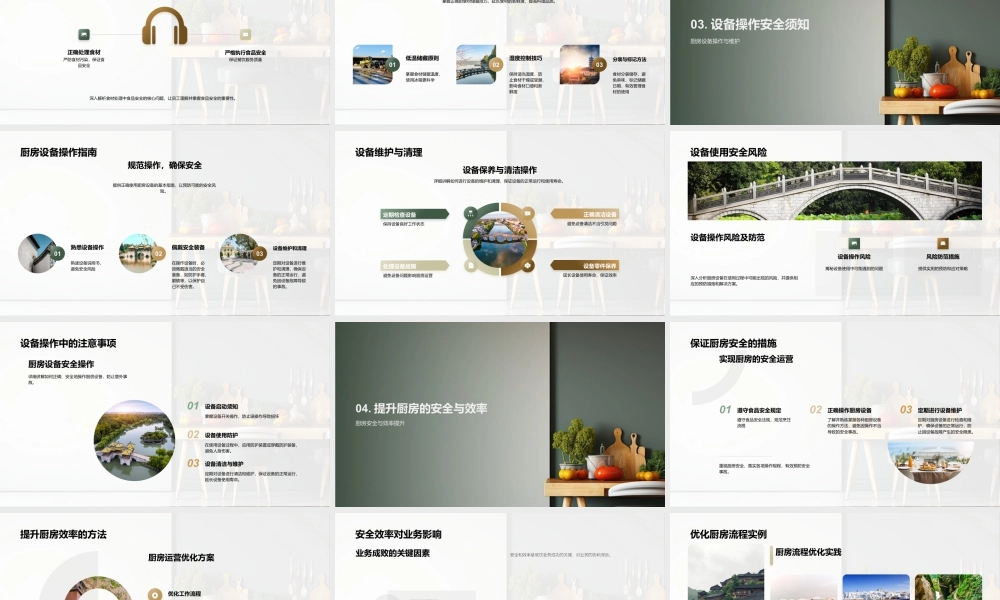Click the 01 badge beside 熟悉设备操作
1000x600 pixels.
click(57, 254)
